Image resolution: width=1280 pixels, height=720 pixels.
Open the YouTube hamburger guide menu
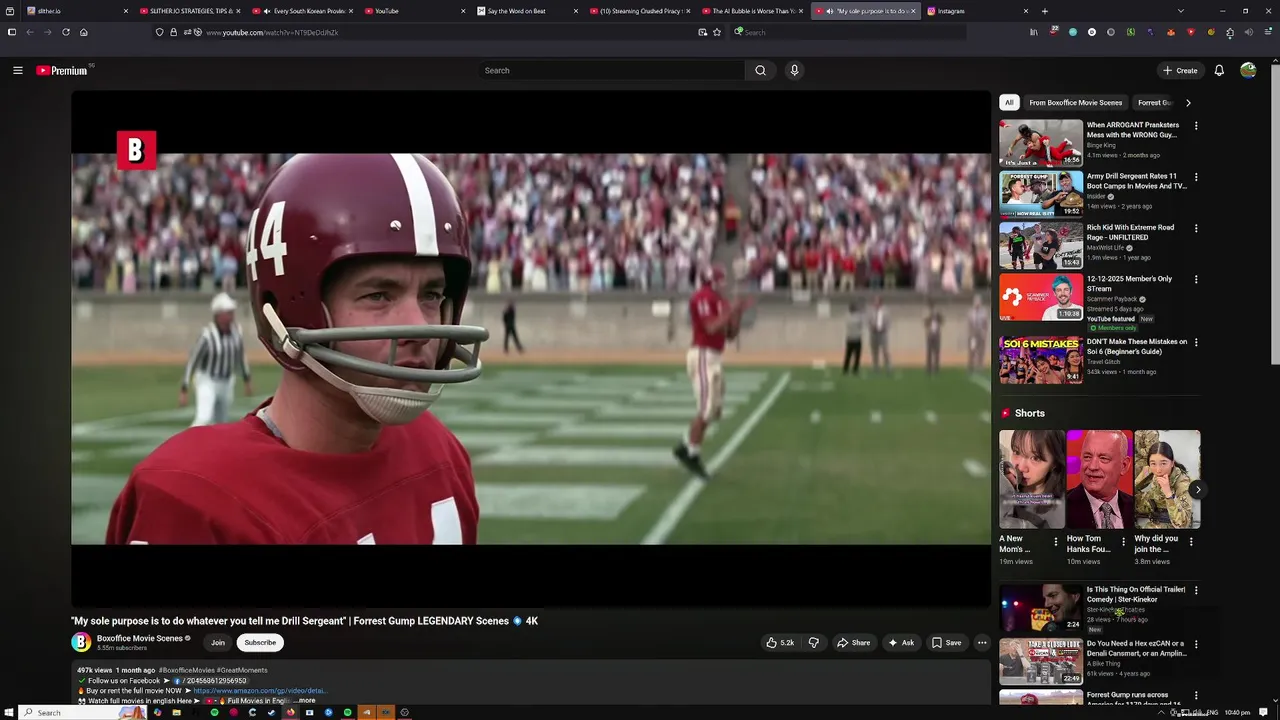pos(17,70)
